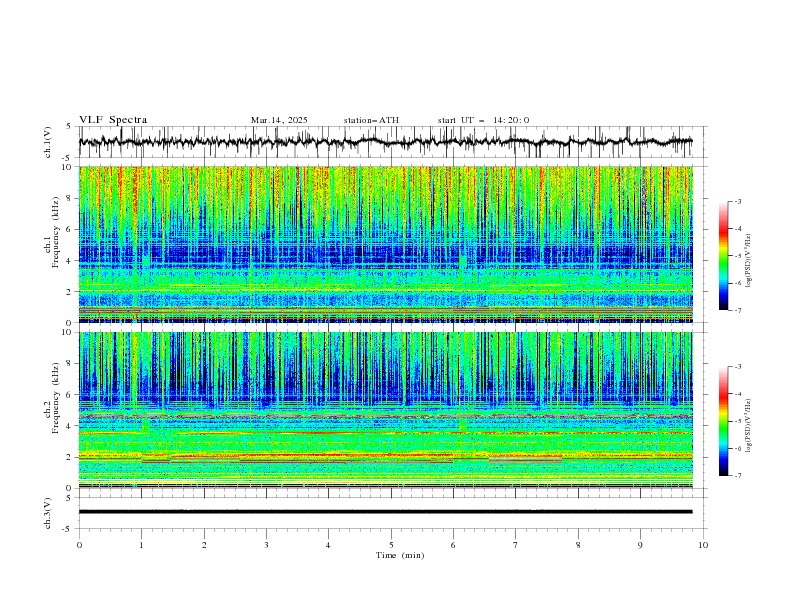Click time axis tick label "7"
The height and width of the screenshot is (612, 792).
(516, 545)
